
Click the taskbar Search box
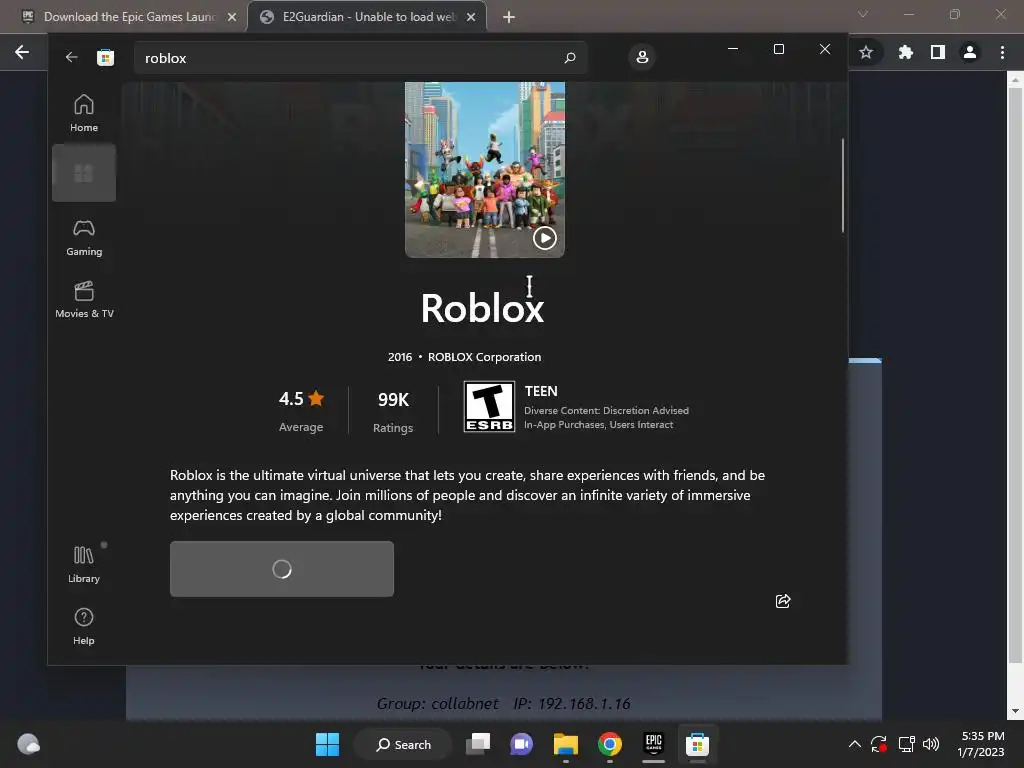pos(402,744)
